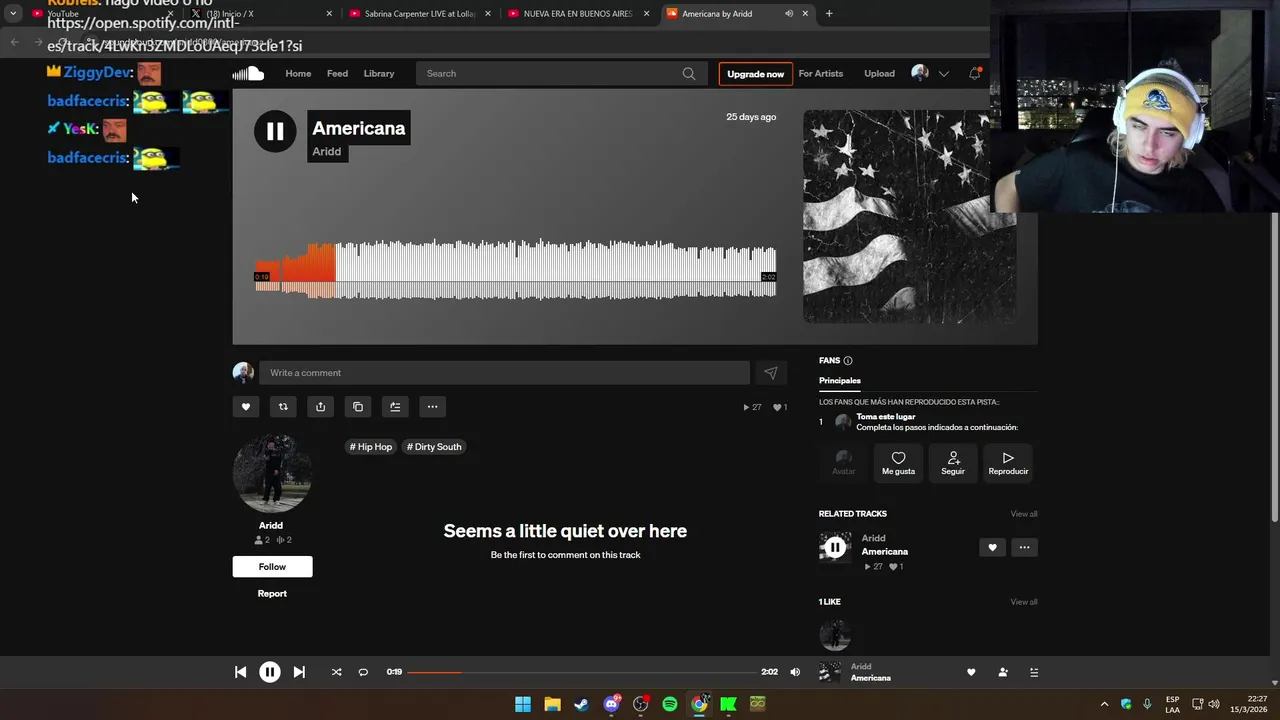Switch to the NUEVA ERA EN BUENOS AIRES tab
Viewport: 1280px width, 720px height.
(578, 14)
